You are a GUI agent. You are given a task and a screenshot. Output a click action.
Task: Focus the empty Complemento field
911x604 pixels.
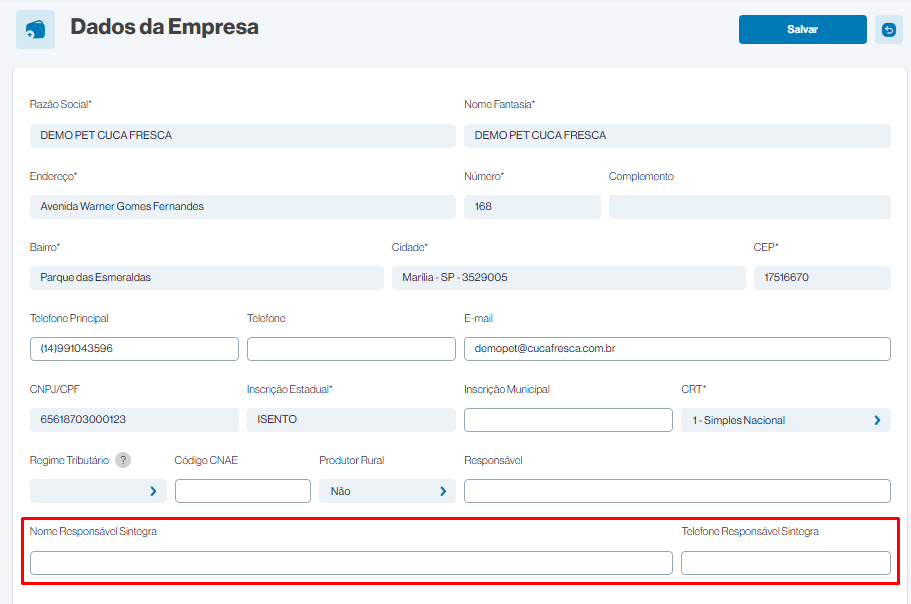click(749, 207)
